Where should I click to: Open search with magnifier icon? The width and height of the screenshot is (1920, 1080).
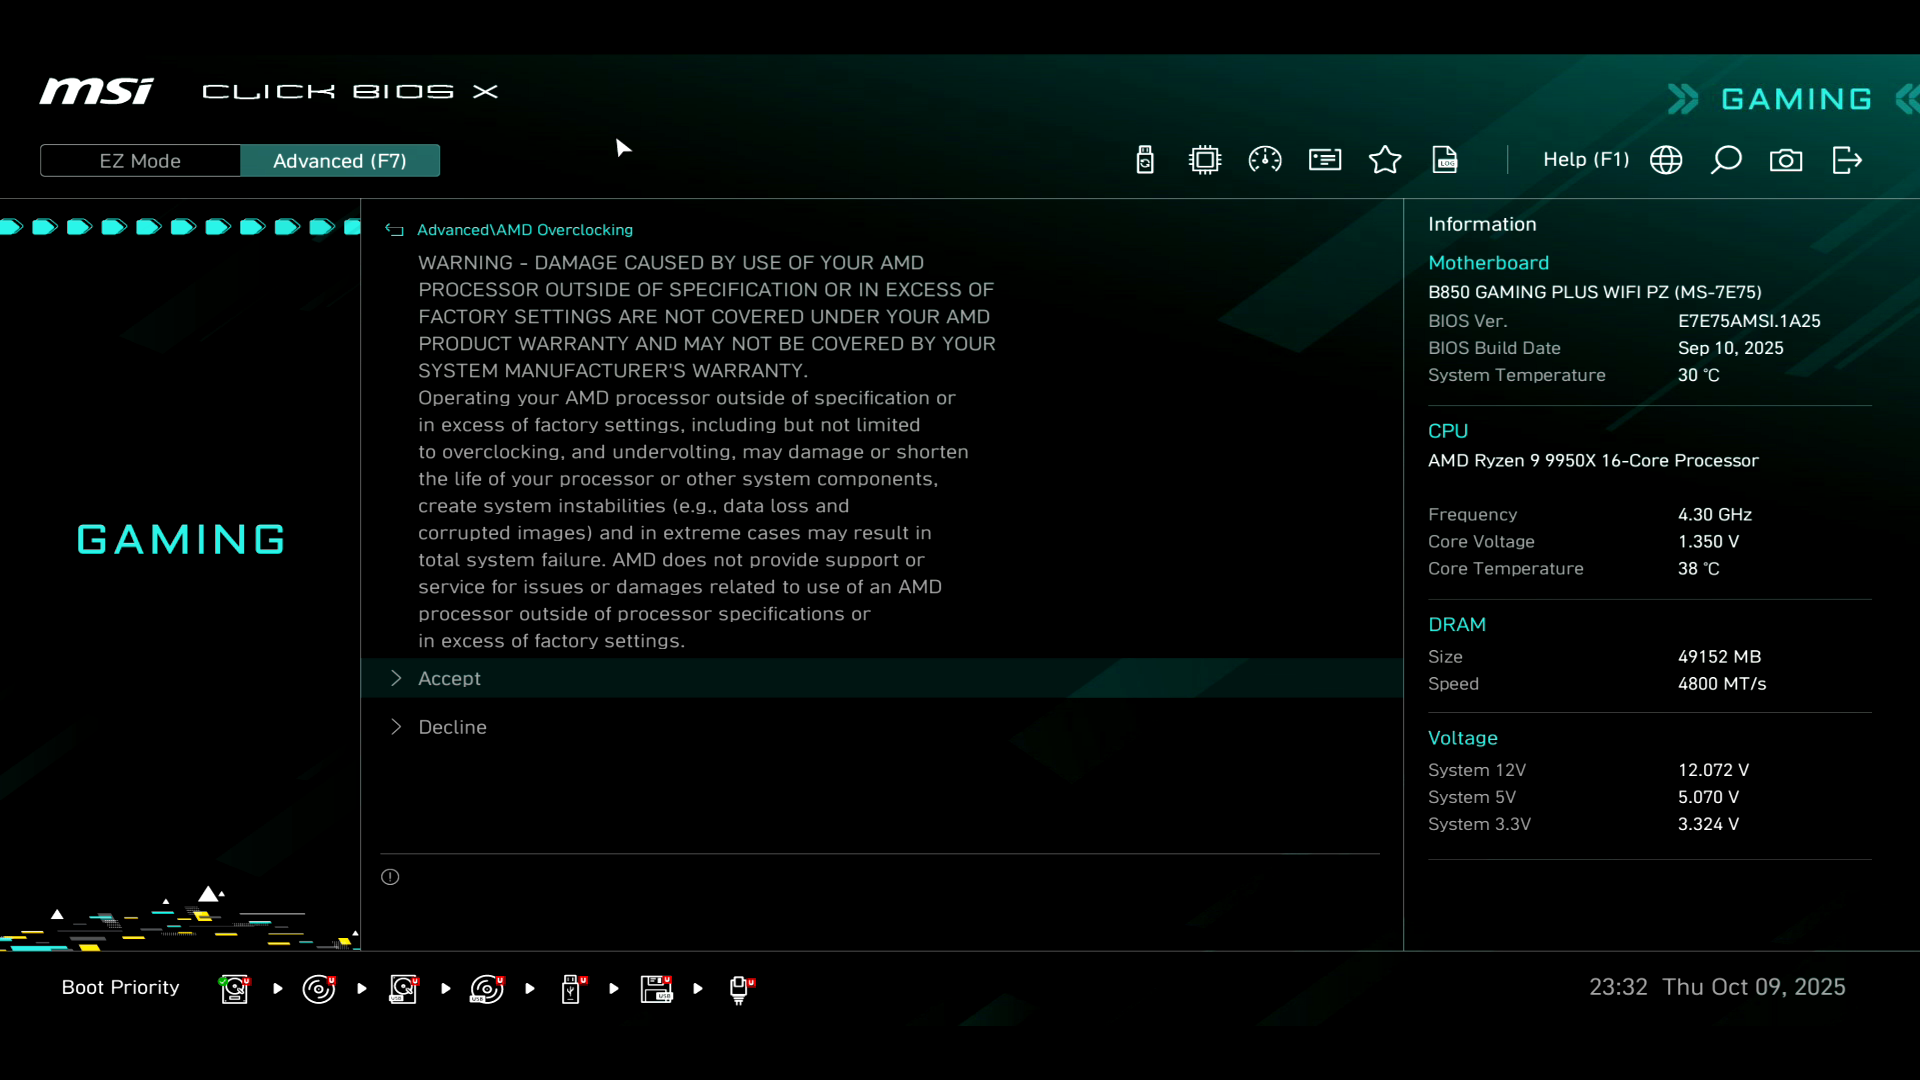1726,160
